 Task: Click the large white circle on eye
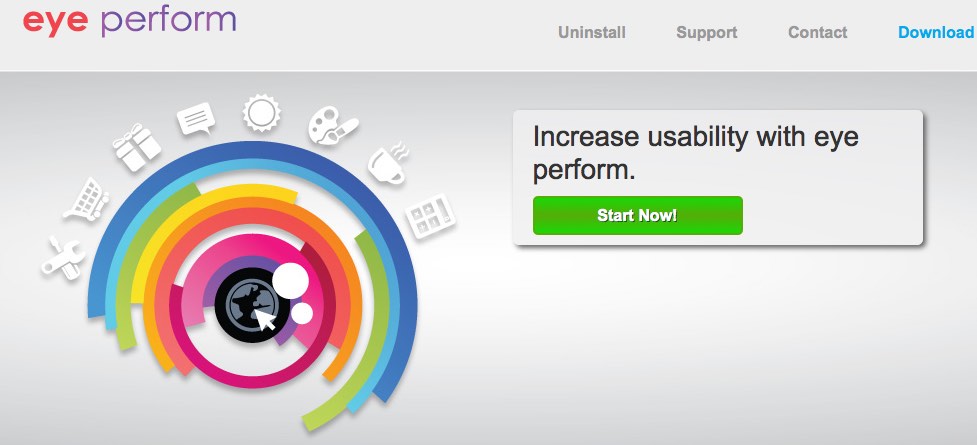coord(290,280)
